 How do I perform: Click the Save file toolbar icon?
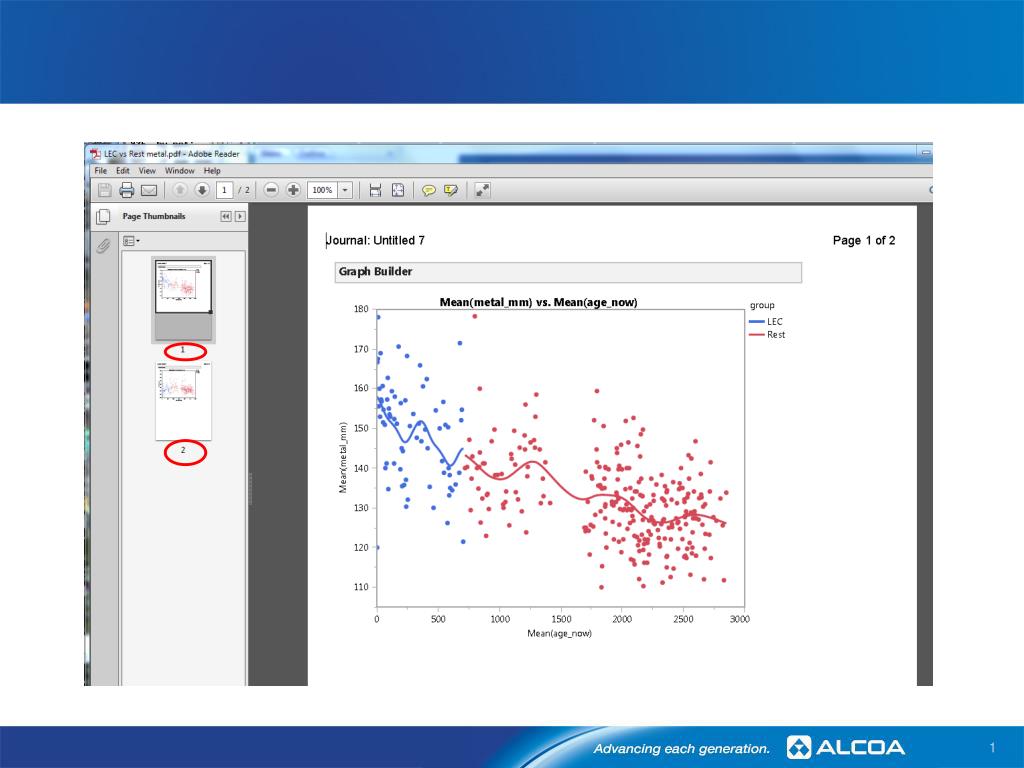(x=104, y=190)
